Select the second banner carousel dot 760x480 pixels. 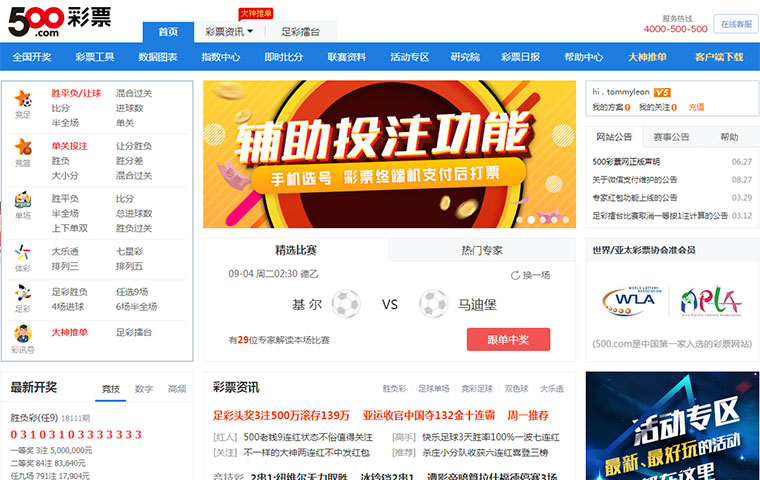531,220
